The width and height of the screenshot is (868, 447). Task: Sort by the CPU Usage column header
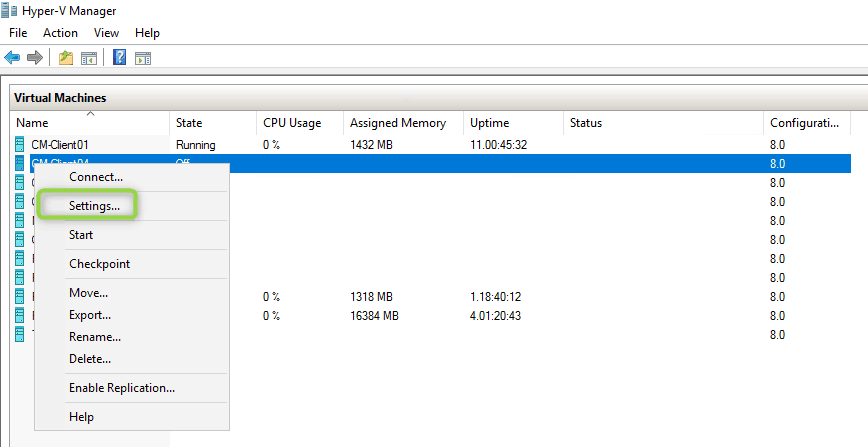(300, 123)
